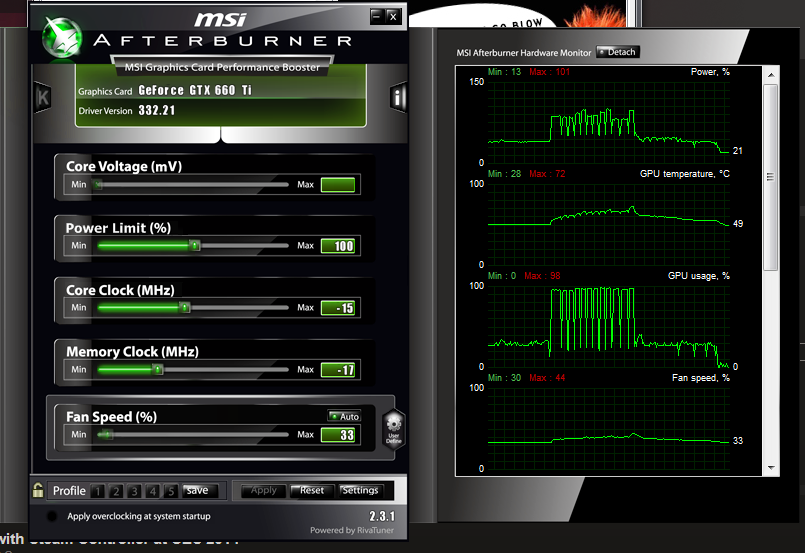The width and height of the screenshot is (807, 554).
Task: Click the Reset button
Action: pos(312,491)
